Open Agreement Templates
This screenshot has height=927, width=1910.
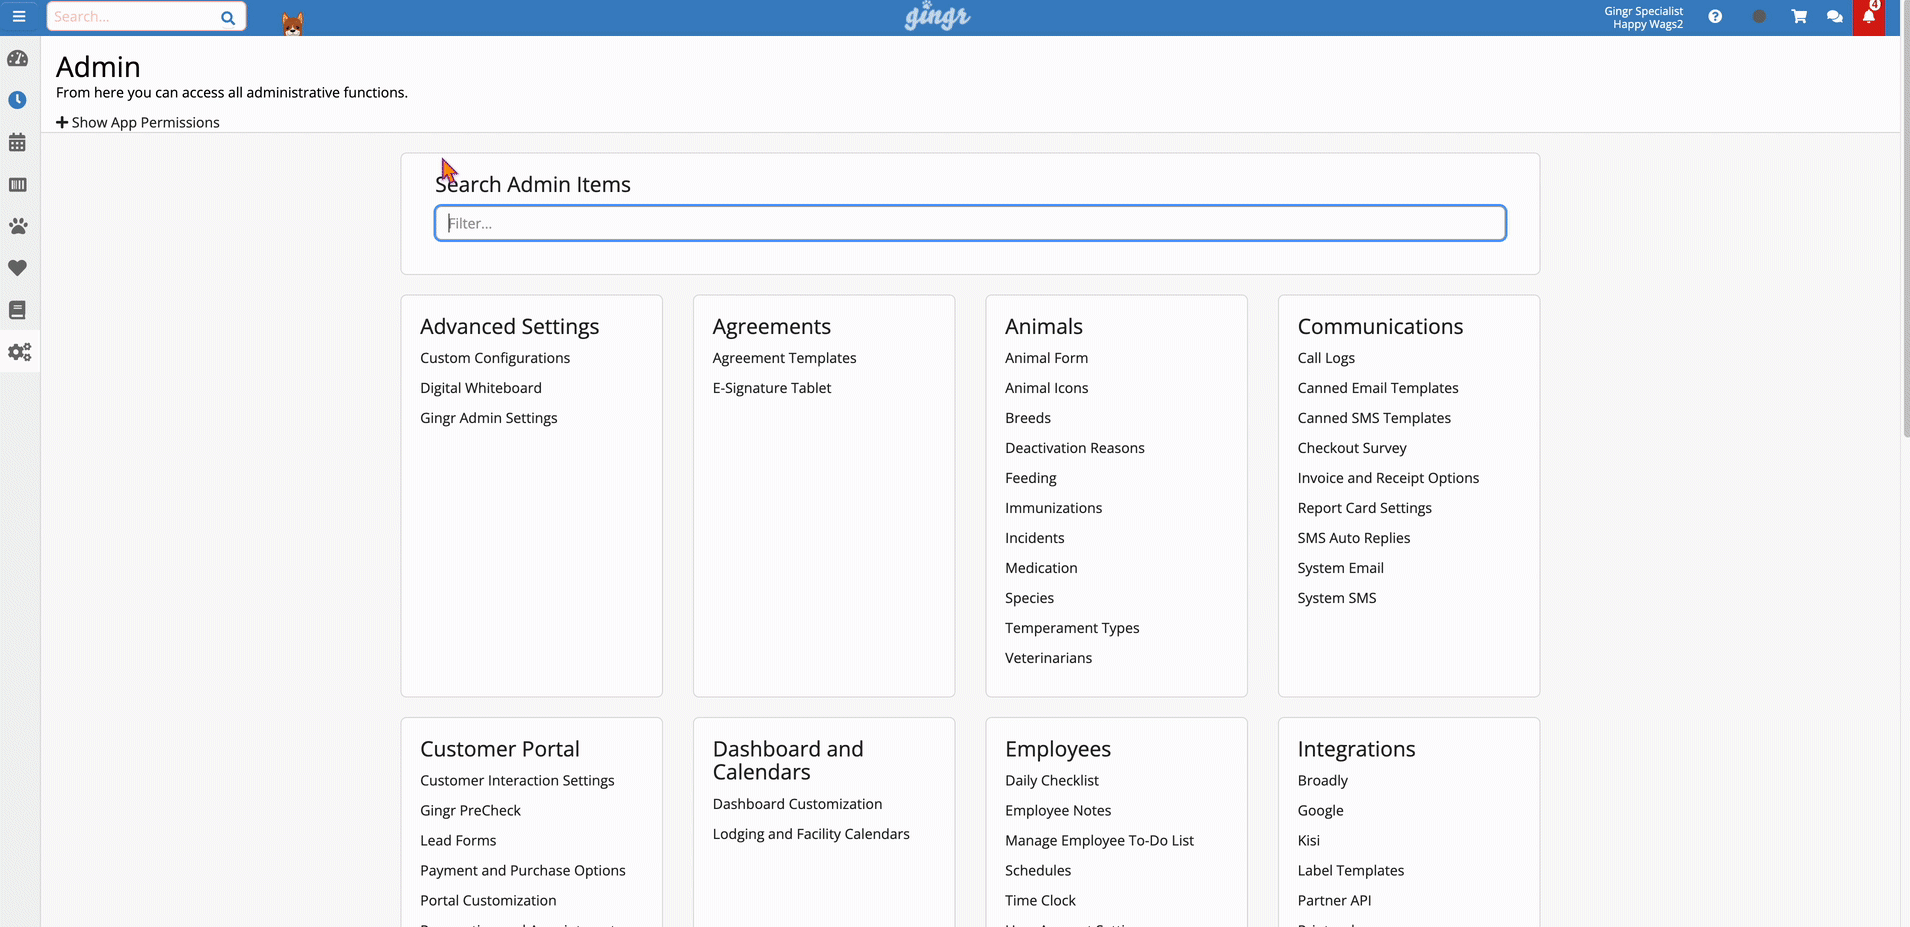tap(784, 358)
